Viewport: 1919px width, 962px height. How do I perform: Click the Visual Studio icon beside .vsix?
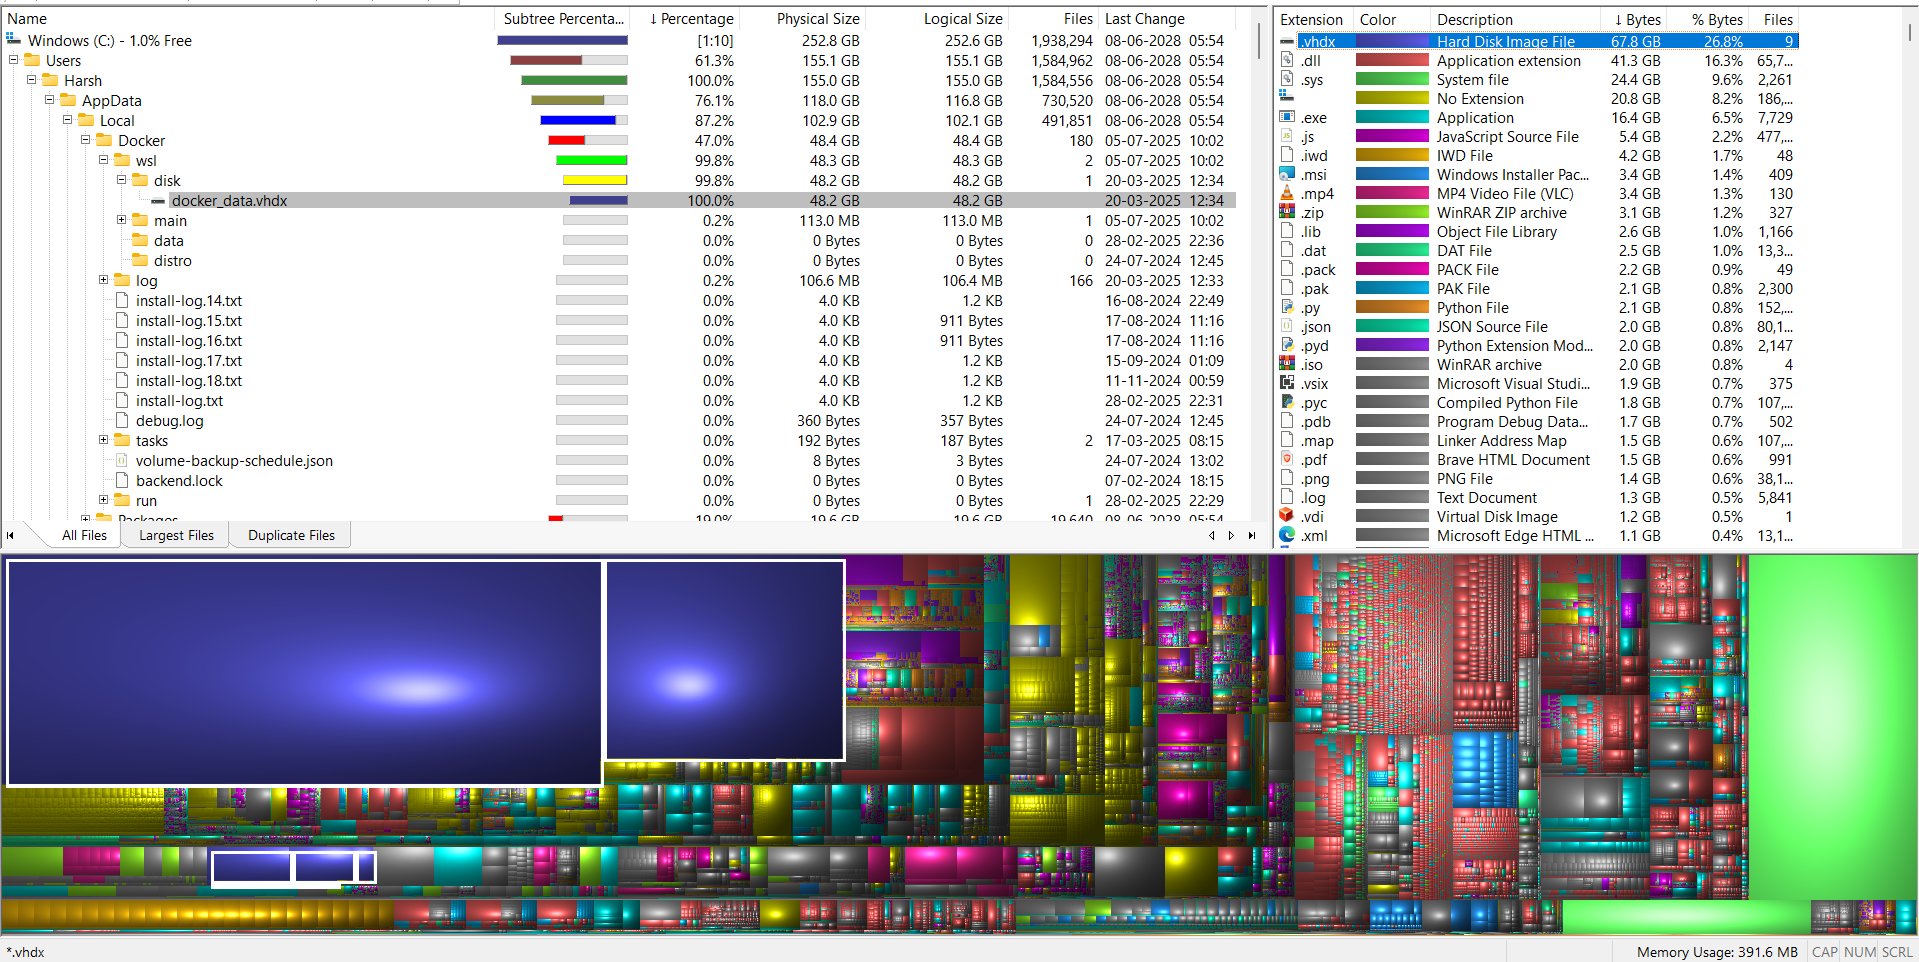point(1287,384)
